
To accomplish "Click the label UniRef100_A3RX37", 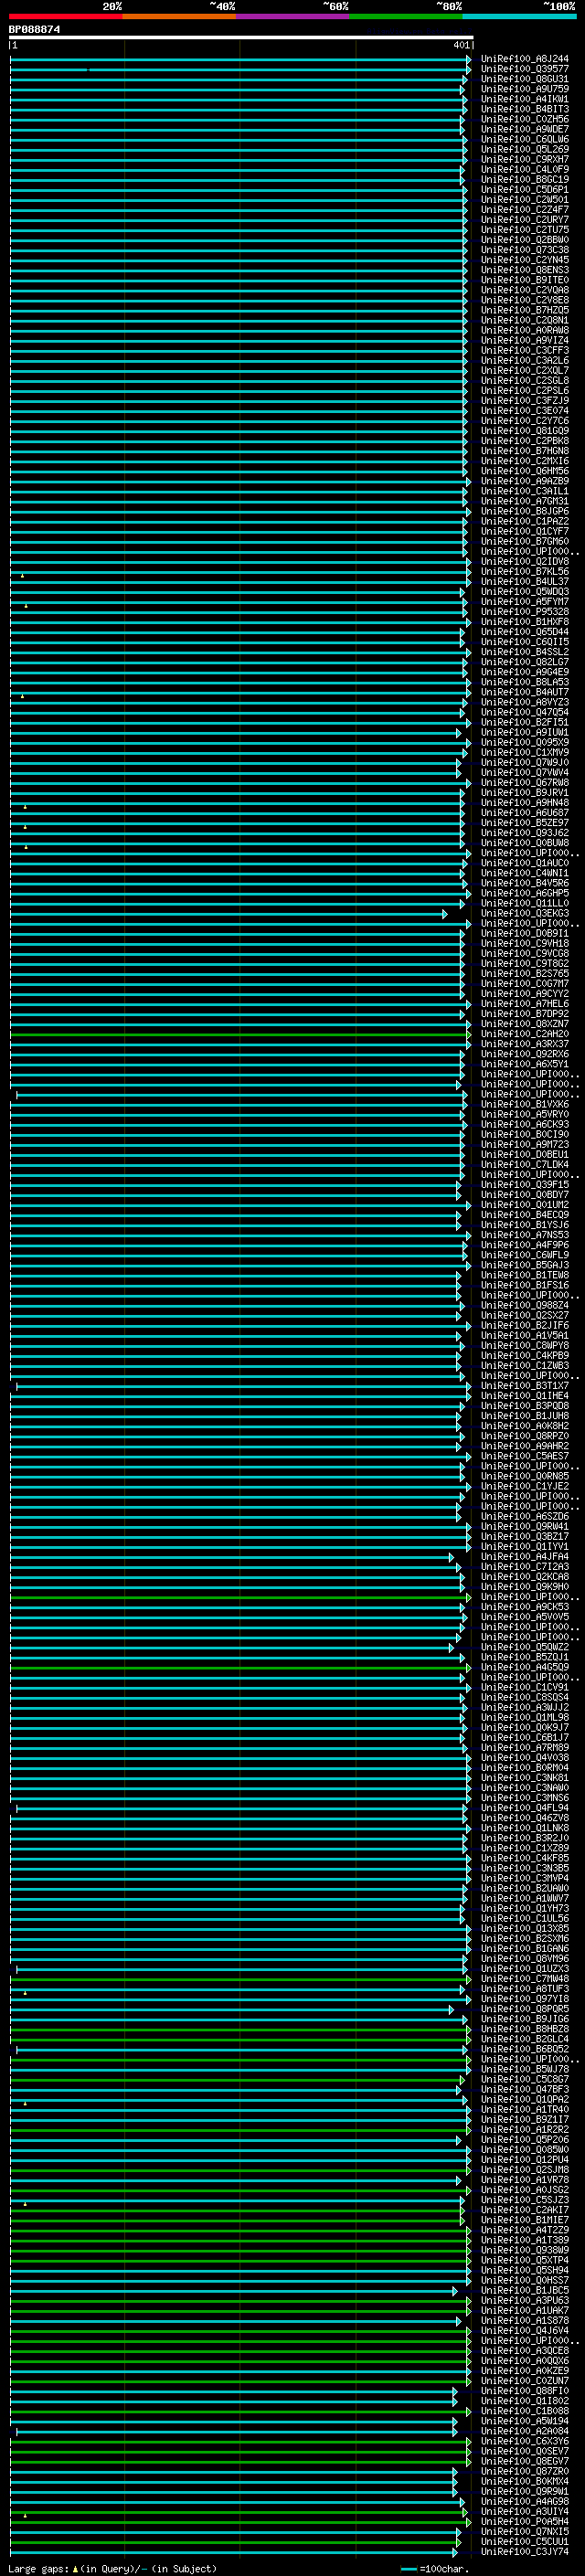I will coord(524,1044).
